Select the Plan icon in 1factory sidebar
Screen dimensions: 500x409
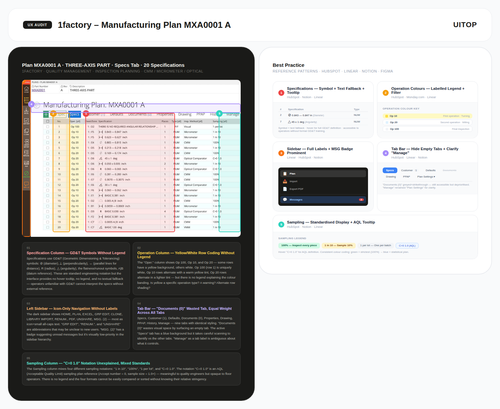point(26,100)
